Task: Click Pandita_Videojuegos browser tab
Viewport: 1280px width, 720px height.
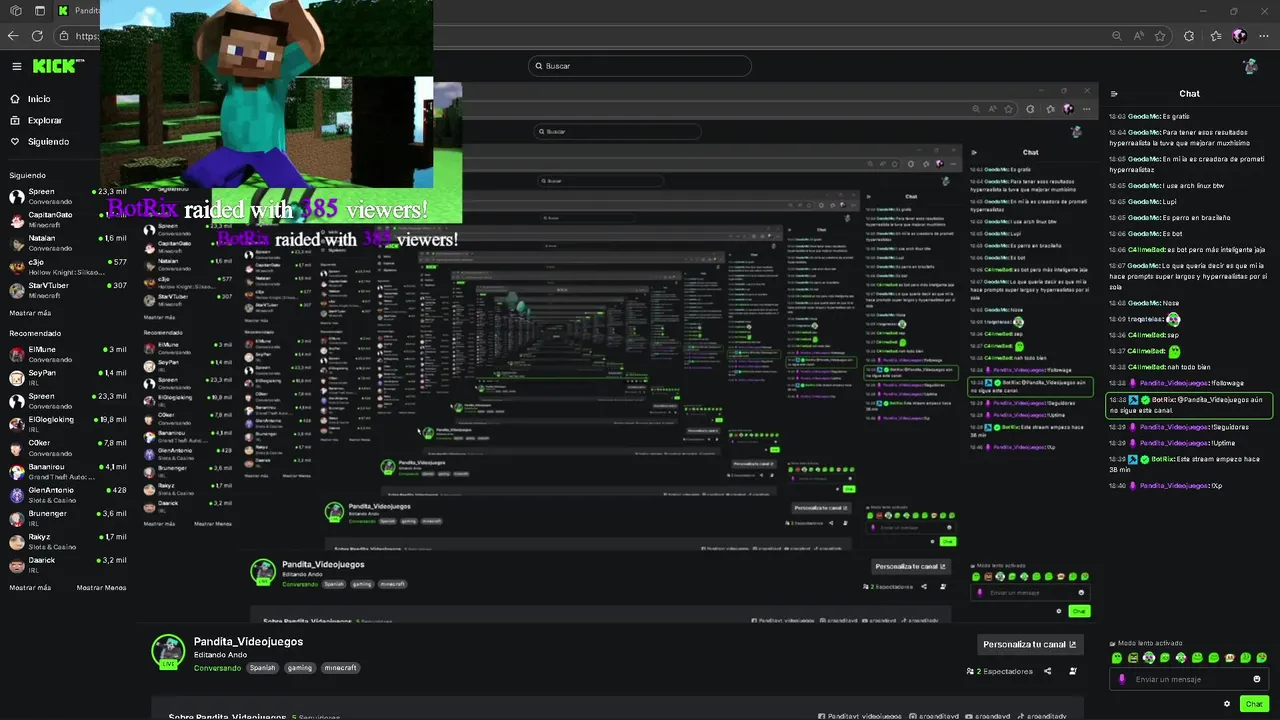Action: point(78,11)
